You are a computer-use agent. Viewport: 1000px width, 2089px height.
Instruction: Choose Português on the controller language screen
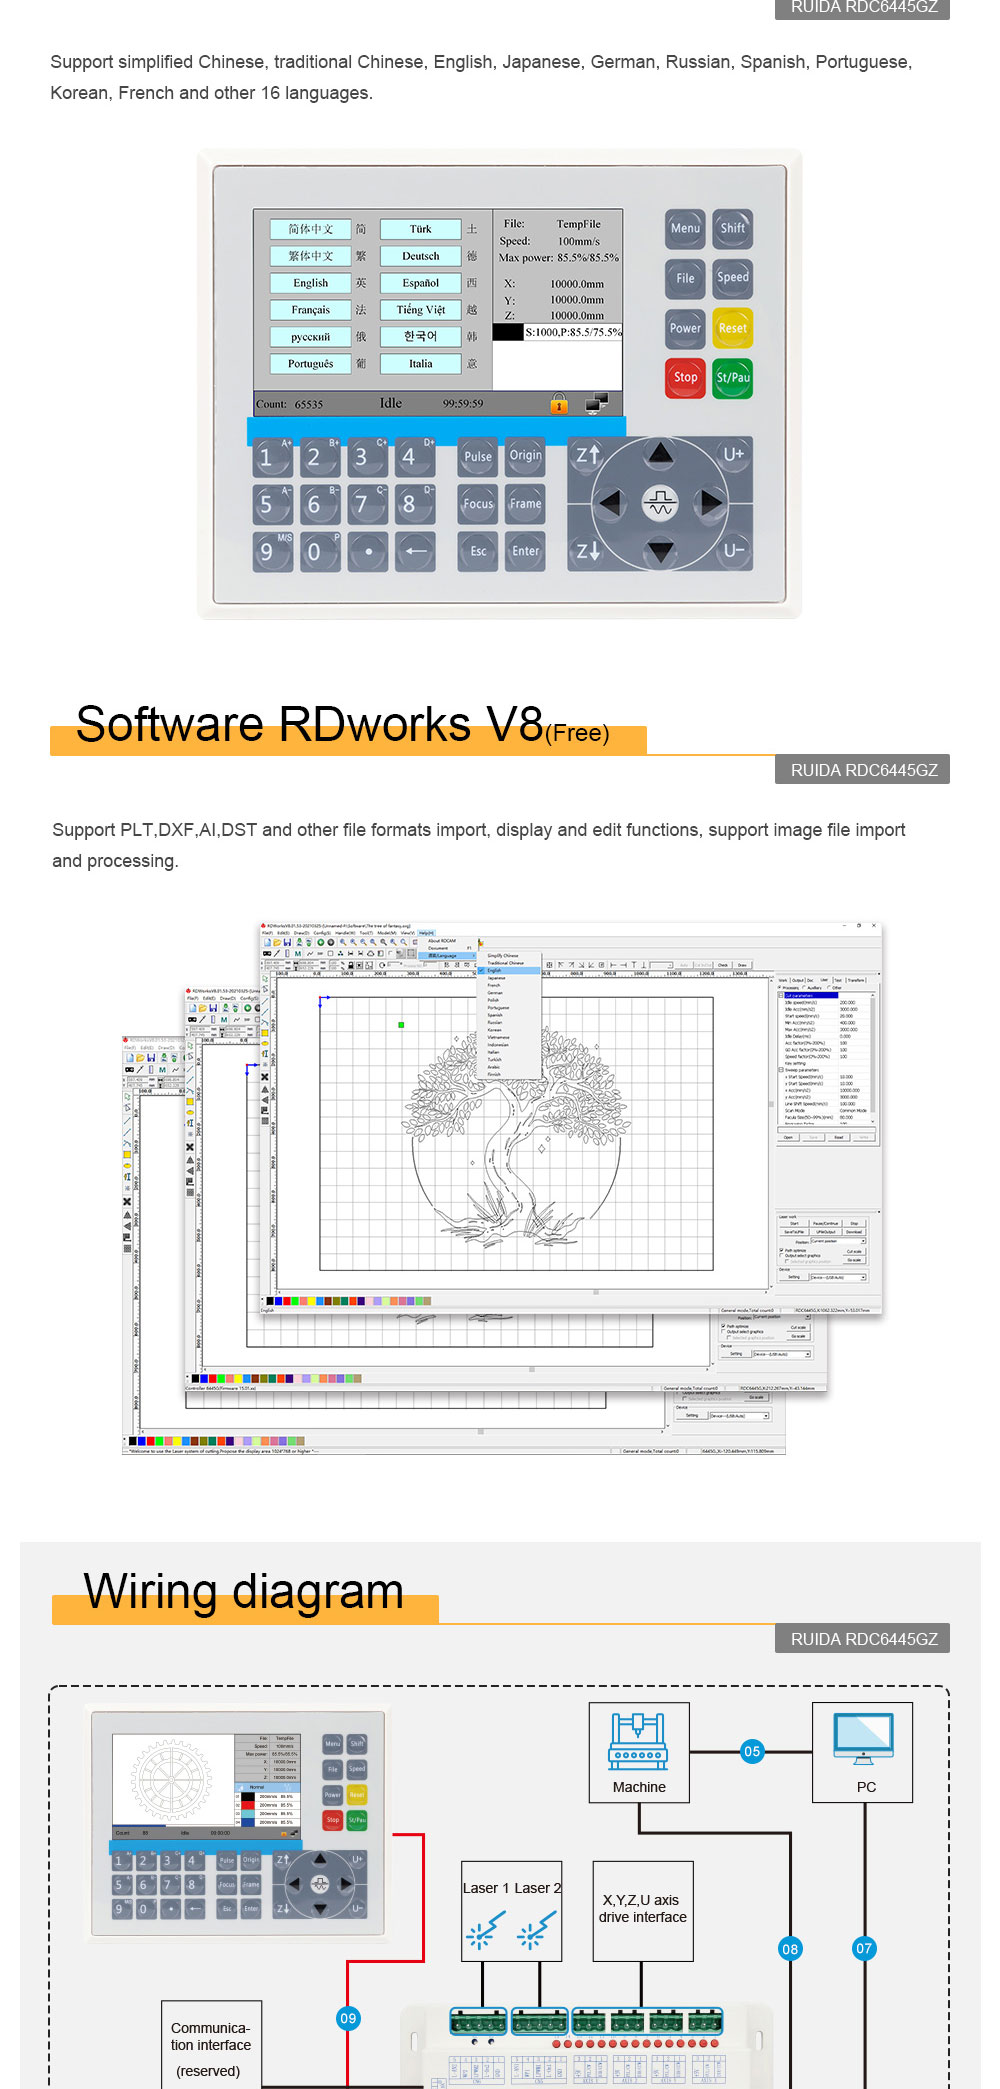[x=310, y=364]
